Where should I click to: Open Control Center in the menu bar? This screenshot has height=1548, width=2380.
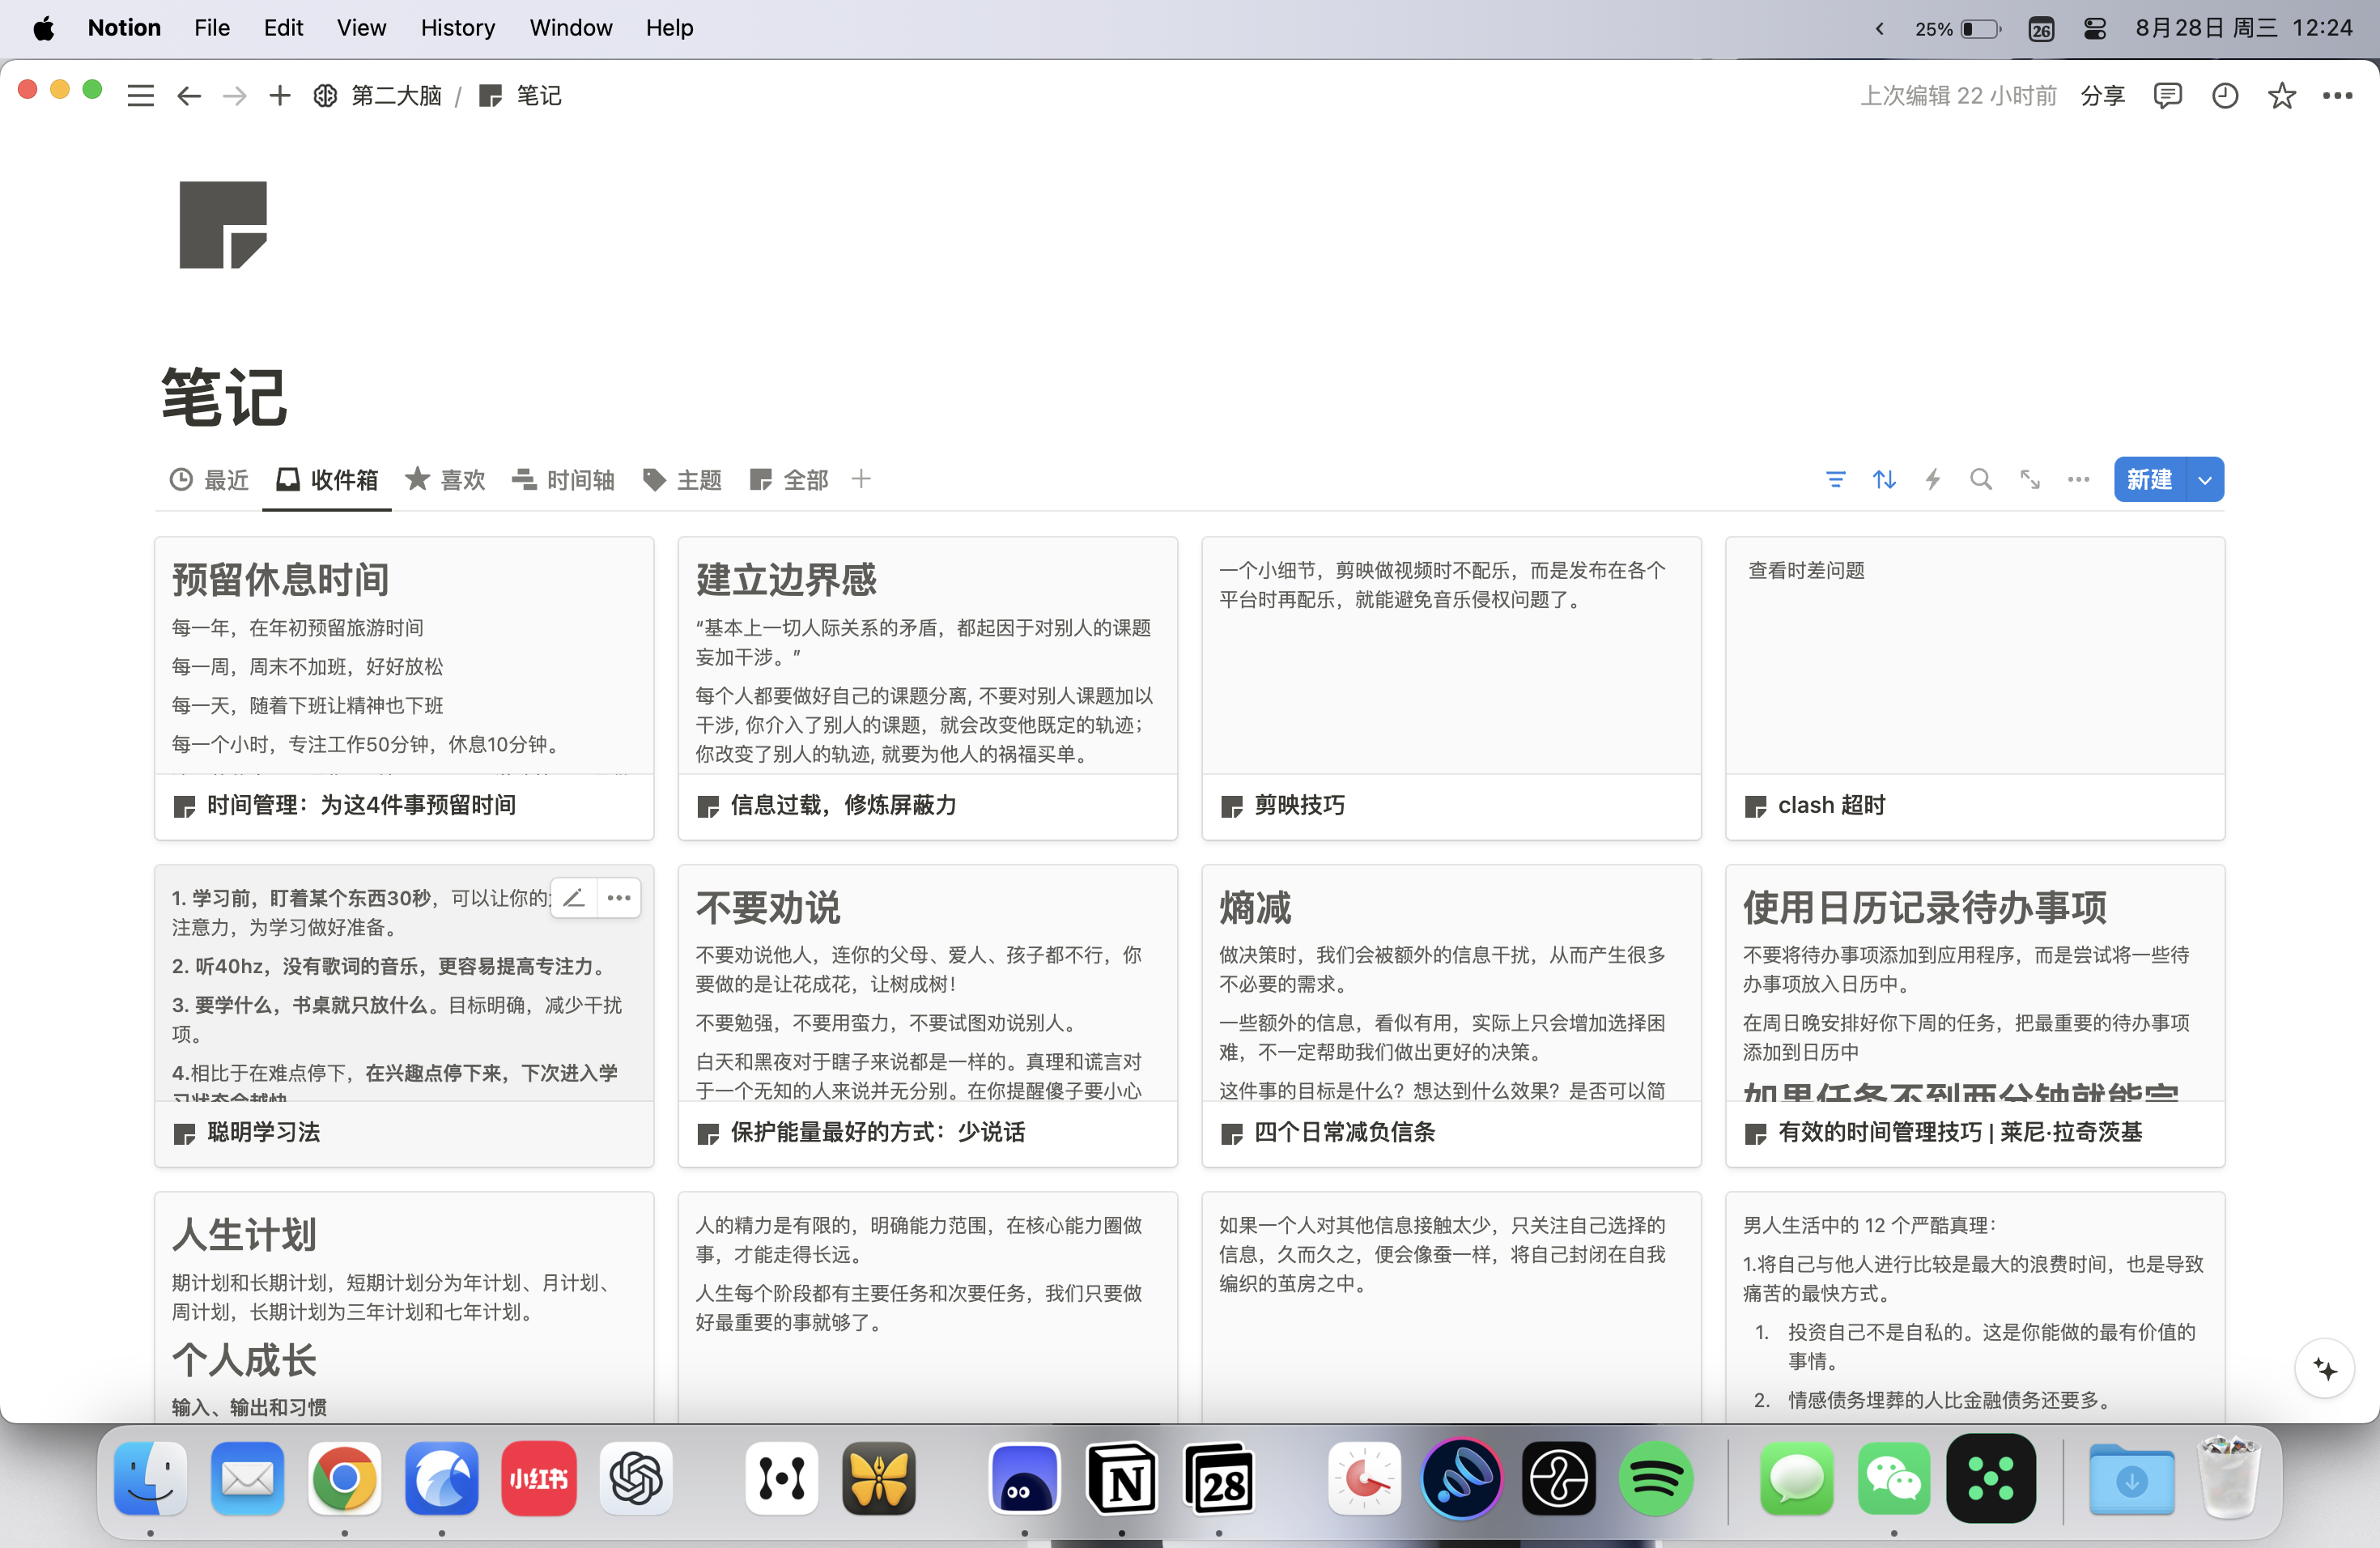pos(2095,29)
